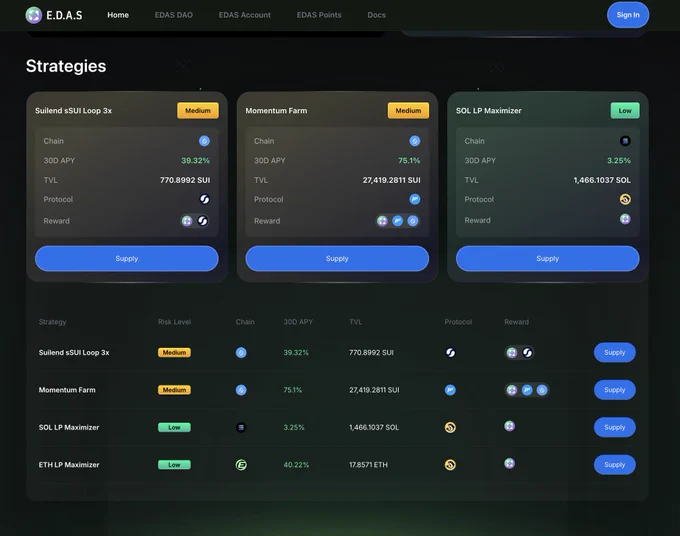Select Momentum Farm name in table
The image size is (680, 536).
(x=67, y=390)
